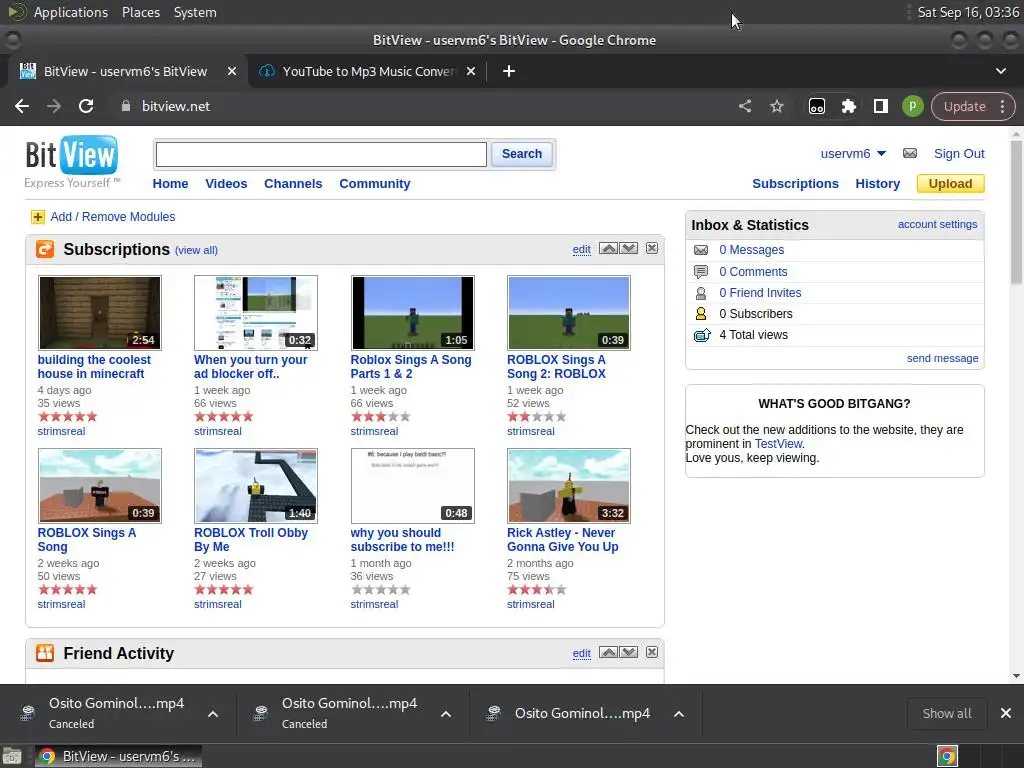Open the mail envelope icon next to uservm6

coord(910,153)
